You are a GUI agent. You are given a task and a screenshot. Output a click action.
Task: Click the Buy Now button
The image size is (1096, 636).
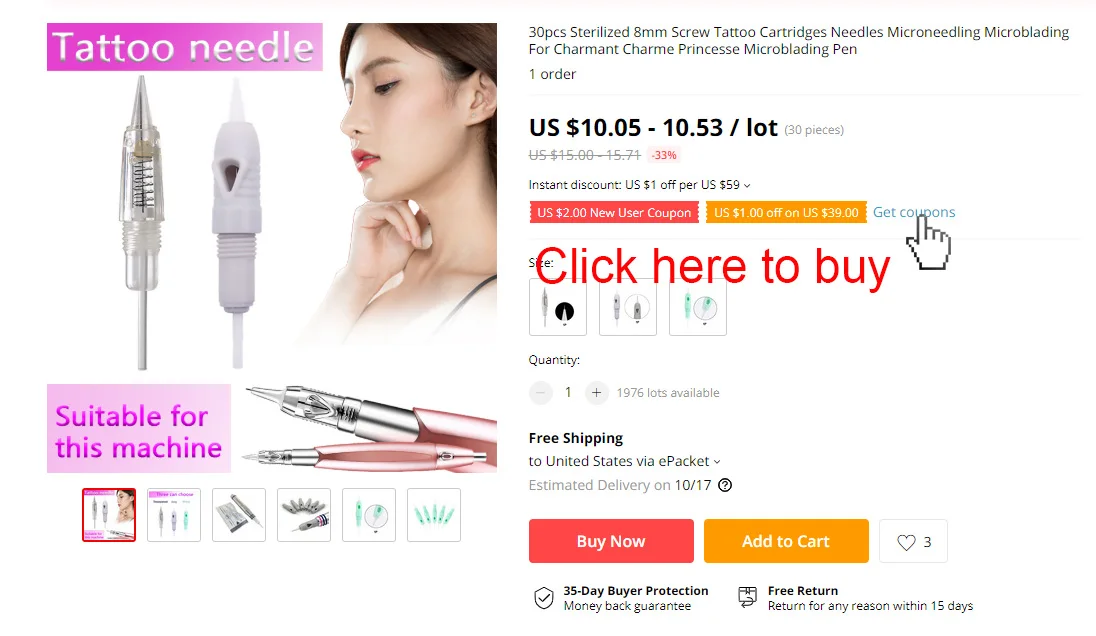pos(611,541)
